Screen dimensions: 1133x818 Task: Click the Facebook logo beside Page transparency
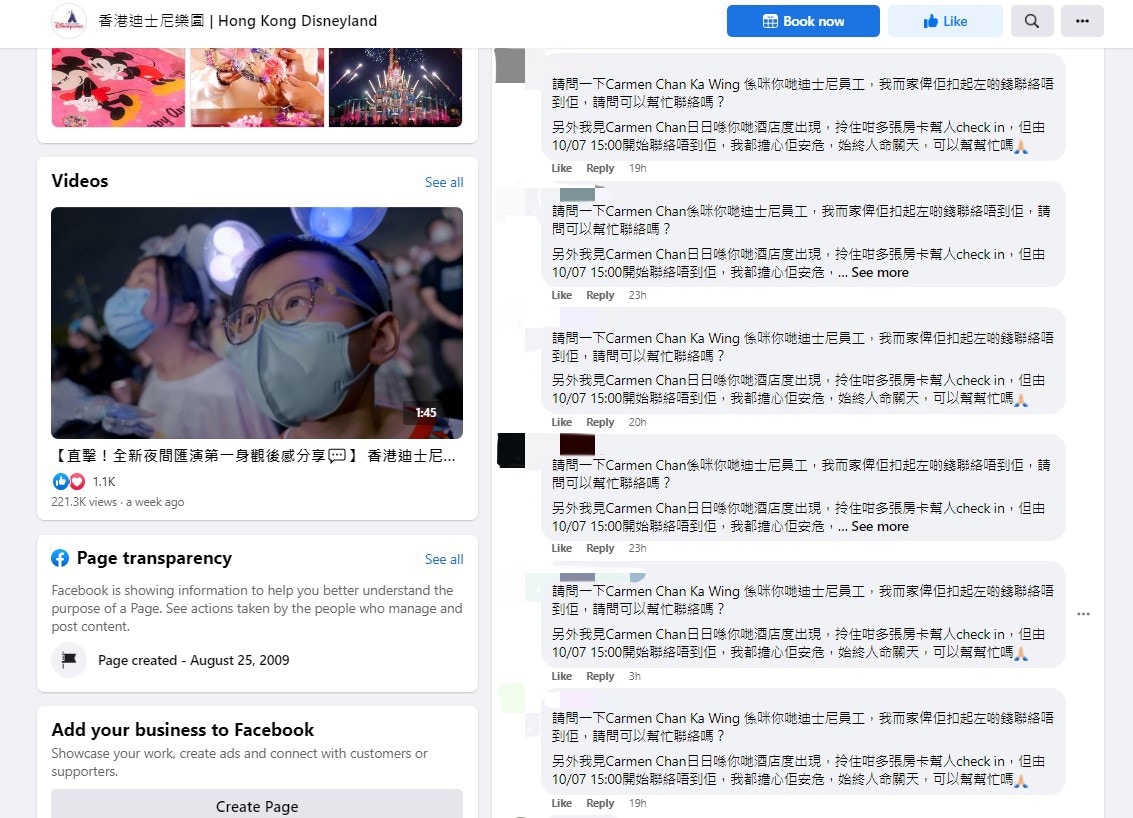click(60, 558)
